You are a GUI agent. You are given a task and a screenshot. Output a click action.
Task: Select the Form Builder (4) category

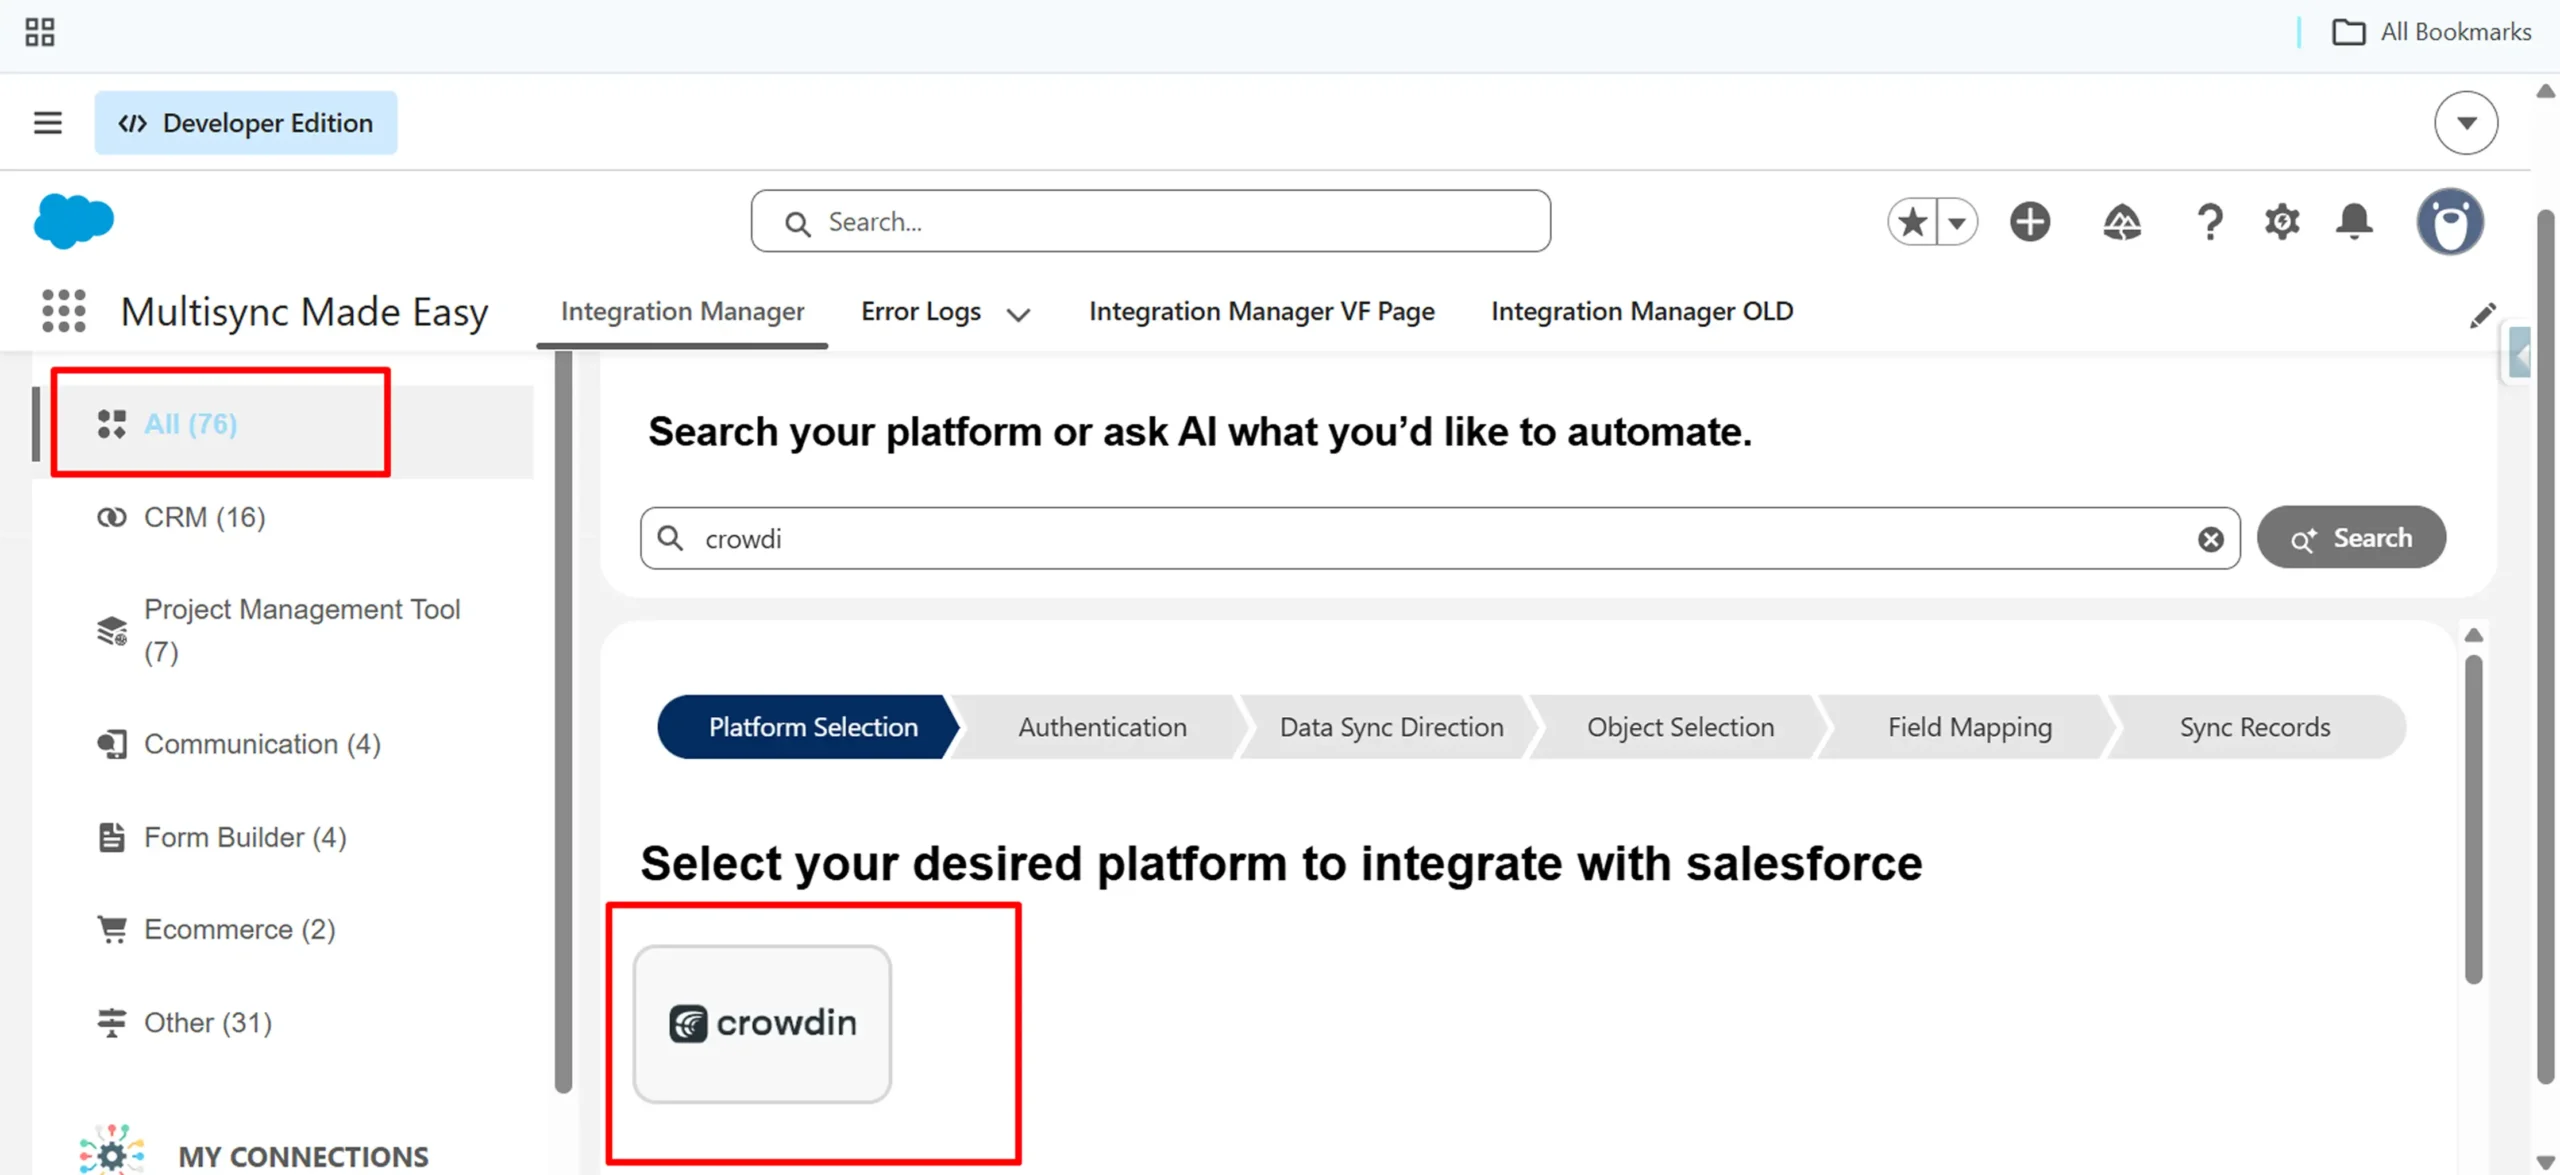(x=245, y=837)
